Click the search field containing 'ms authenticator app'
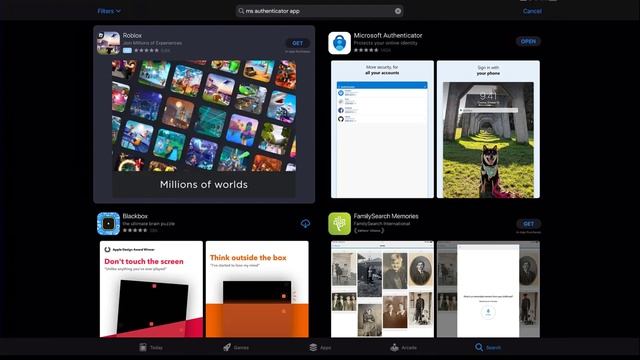The image size is (640, 360). pos(320,11)
